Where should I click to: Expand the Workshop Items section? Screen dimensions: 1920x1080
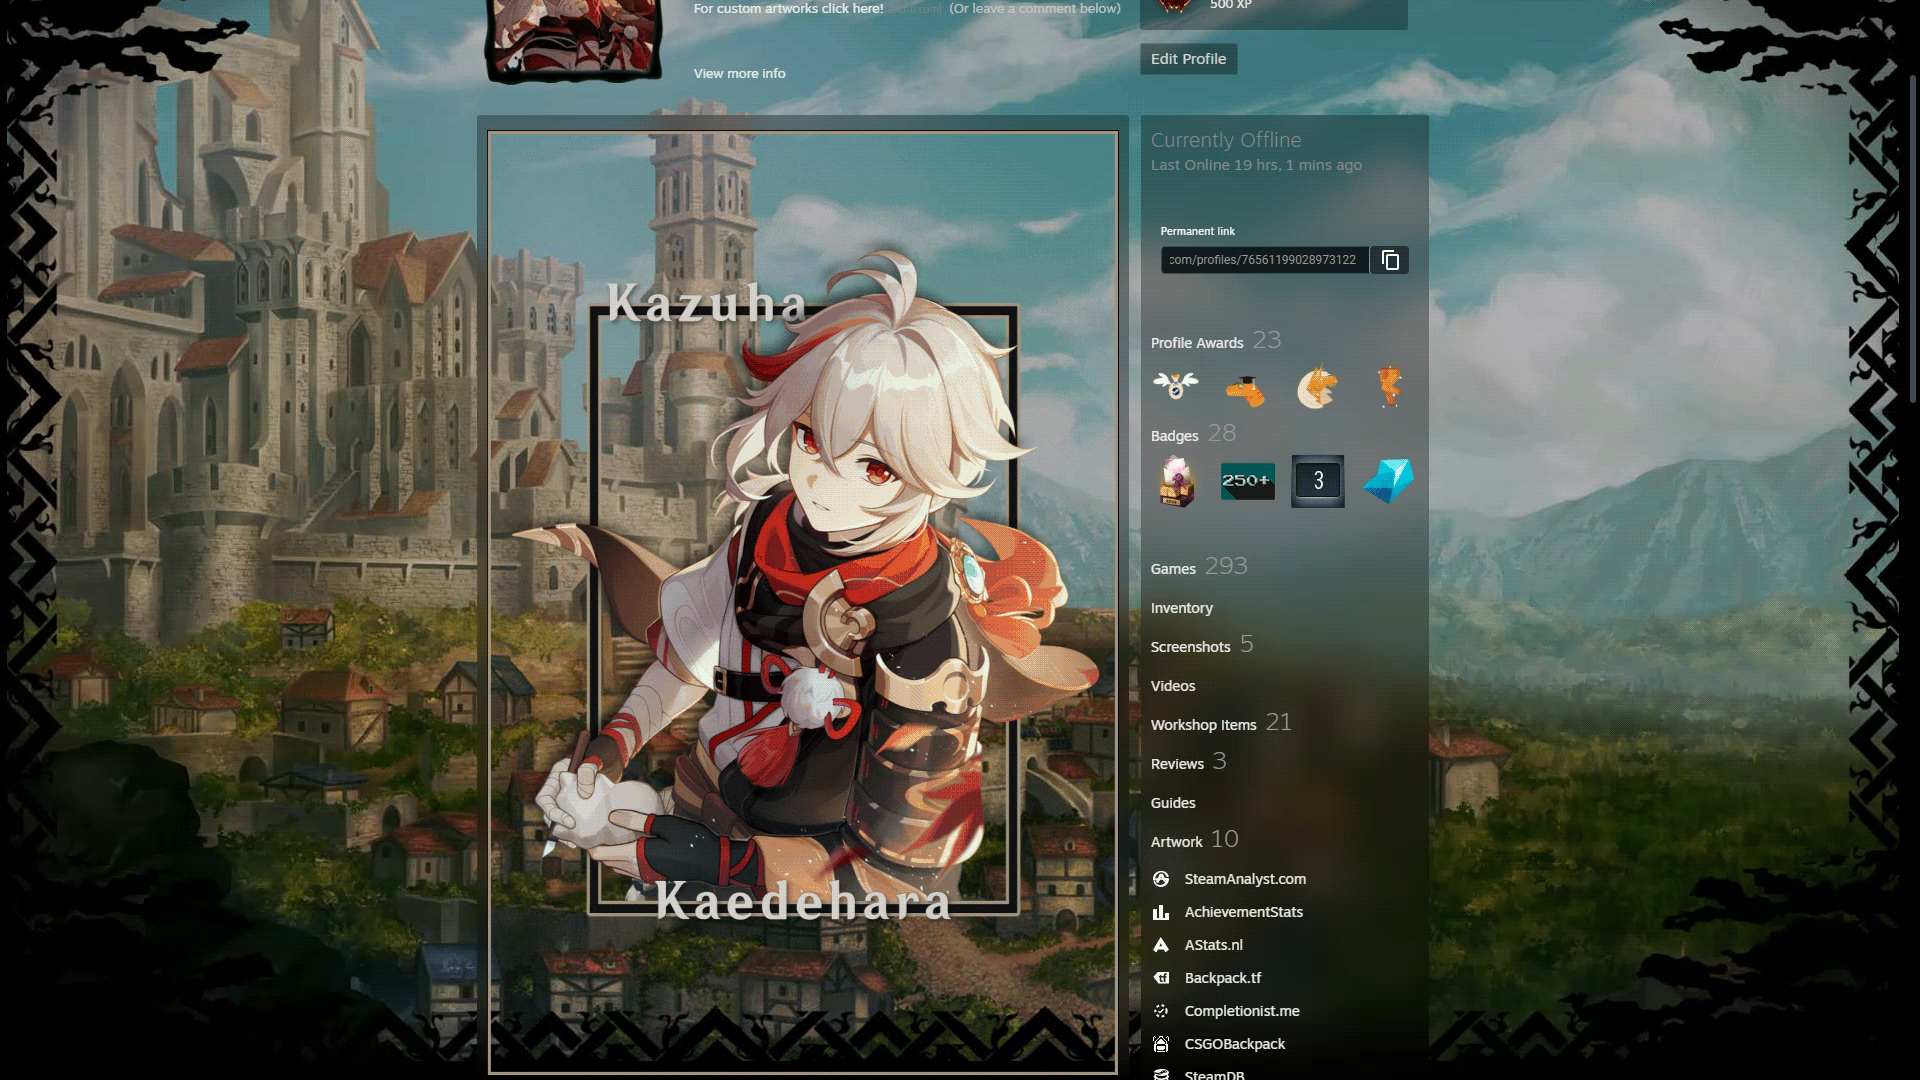1203,724
